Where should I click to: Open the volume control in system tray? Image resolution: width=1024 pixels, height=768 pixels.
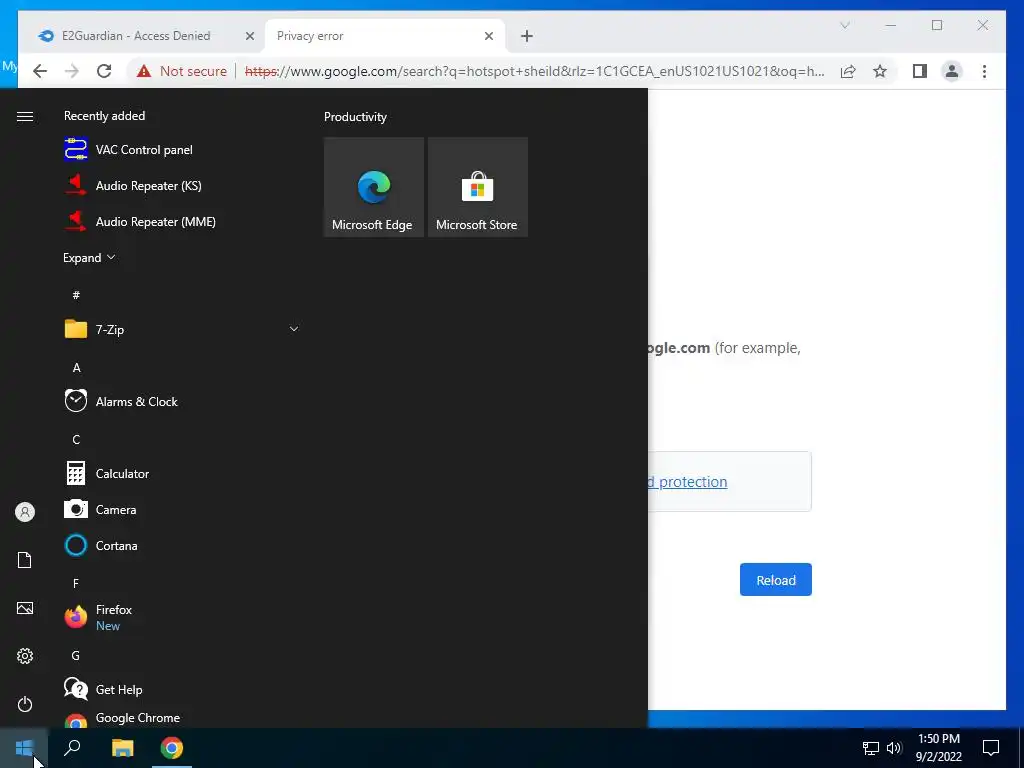[x=894, y=748]
